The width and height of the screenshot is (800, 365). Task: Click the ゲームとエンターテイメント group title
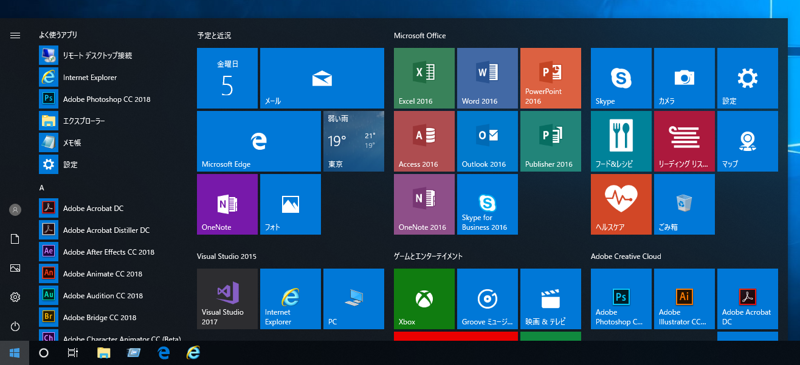tap(428, 256)
